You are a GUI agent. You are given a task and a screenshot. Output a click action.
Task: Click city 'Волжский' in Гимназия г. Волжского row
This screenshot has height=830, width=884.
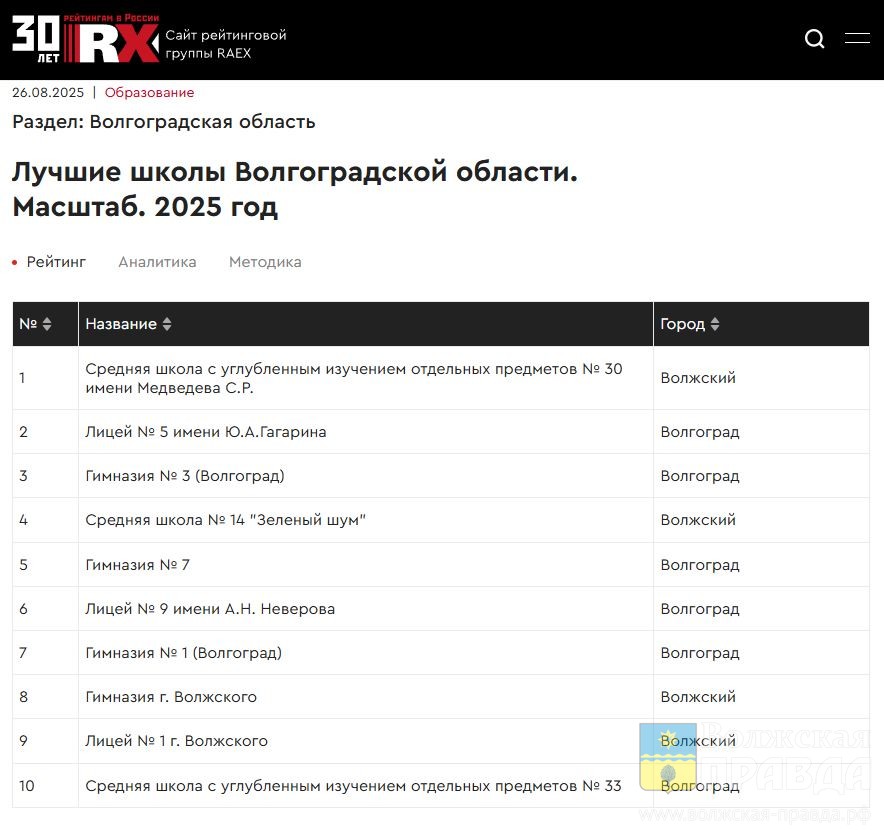[698, 697]
